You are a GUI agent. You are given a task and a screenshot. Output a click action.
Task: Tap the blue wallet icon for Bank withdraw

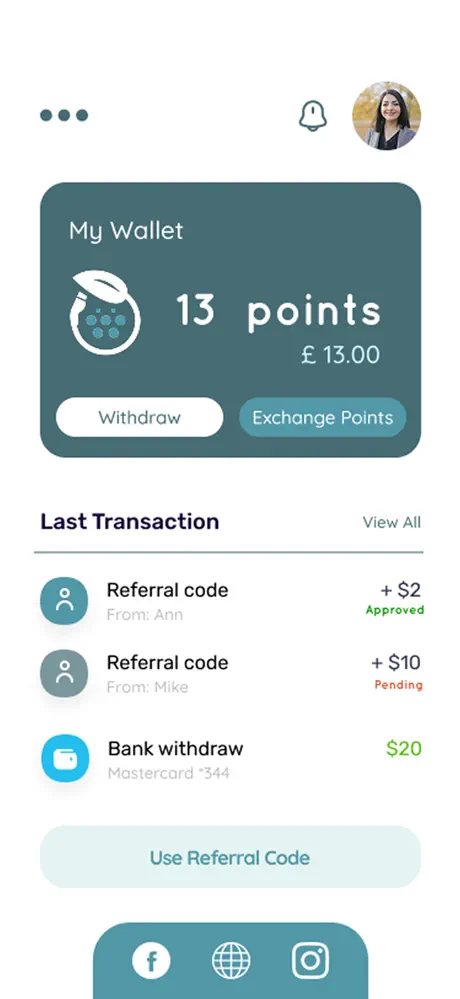click(64, 758)
